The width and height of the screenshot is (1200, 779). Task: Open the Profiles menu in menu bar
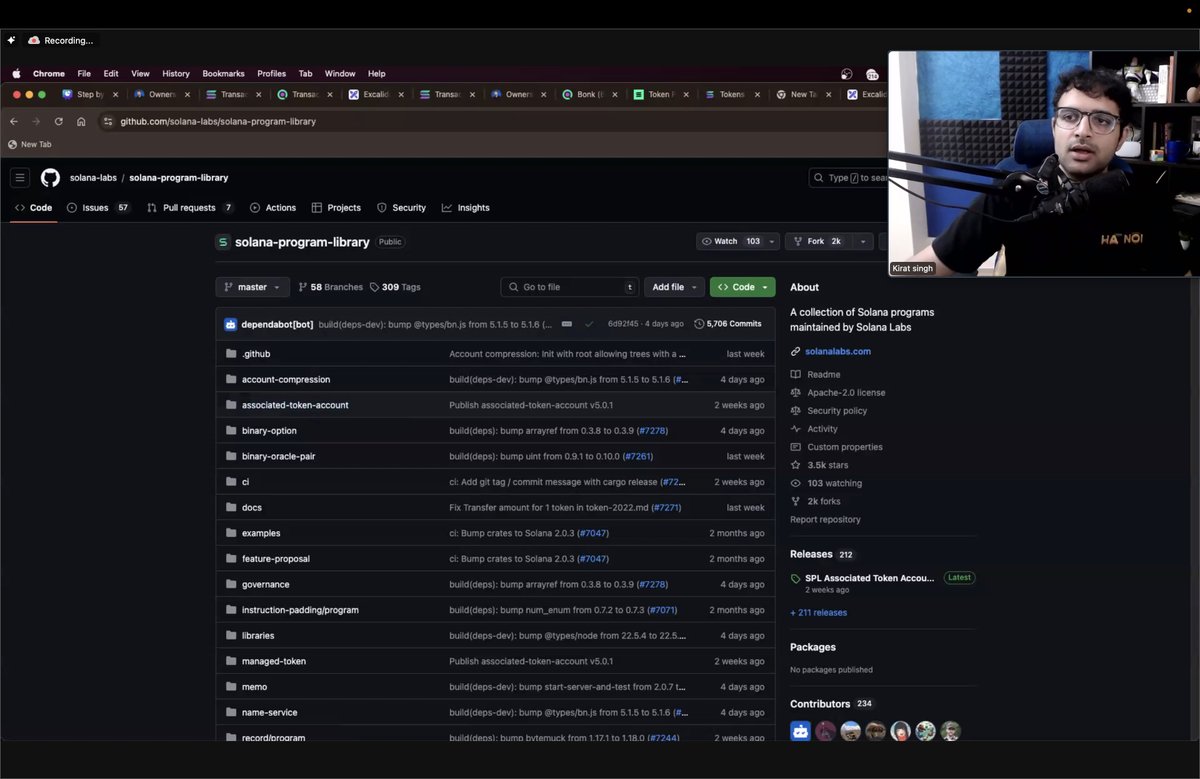(271, 74)
